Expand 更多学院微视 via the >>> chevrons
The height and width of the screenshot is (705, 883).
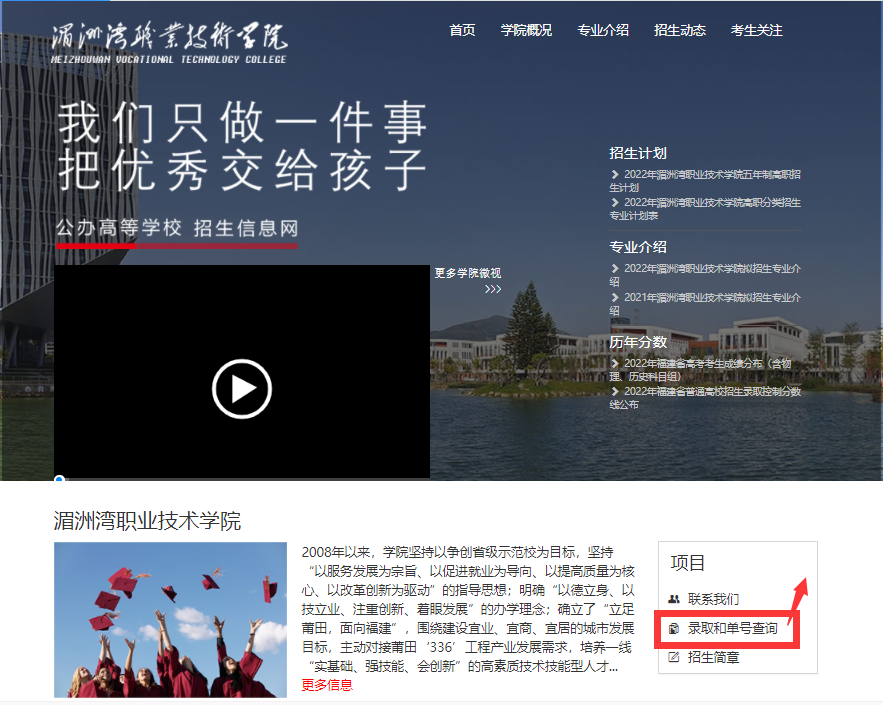493,288
